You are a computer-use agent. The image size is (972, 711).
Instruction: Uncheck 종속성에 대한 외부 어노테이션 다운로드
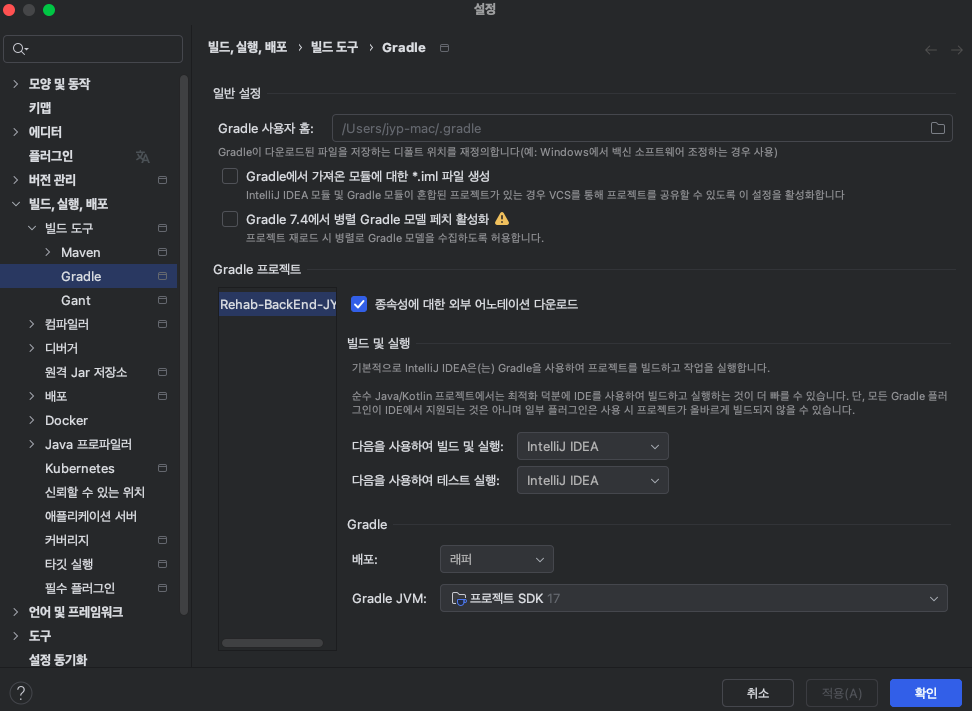[x=359, y=304]
